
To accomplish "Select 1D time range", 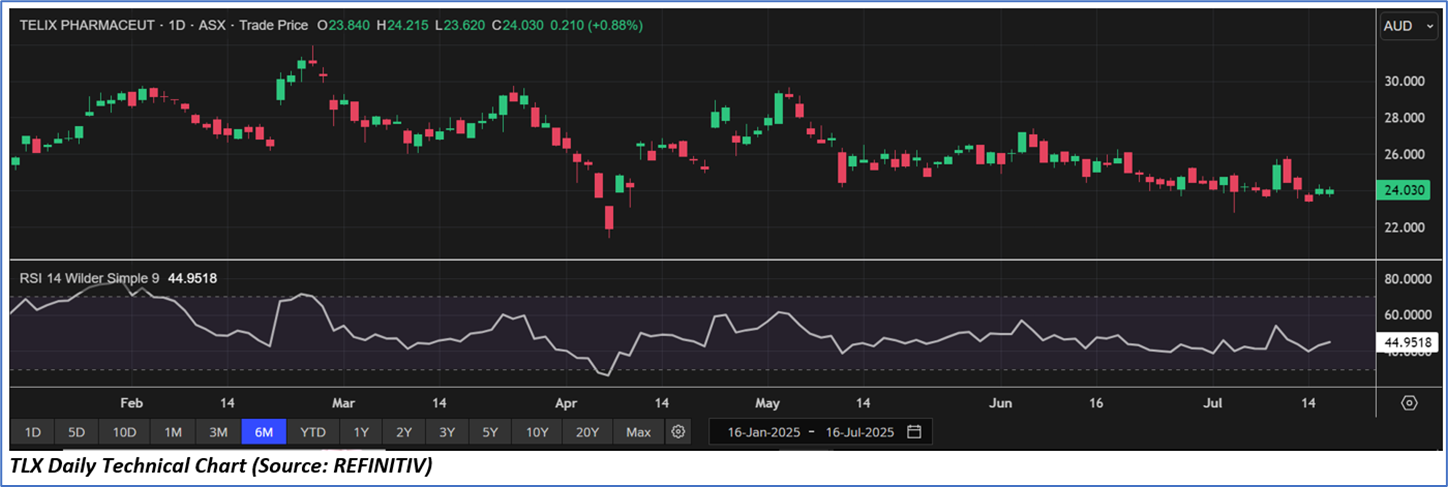I will pos(33,432).
